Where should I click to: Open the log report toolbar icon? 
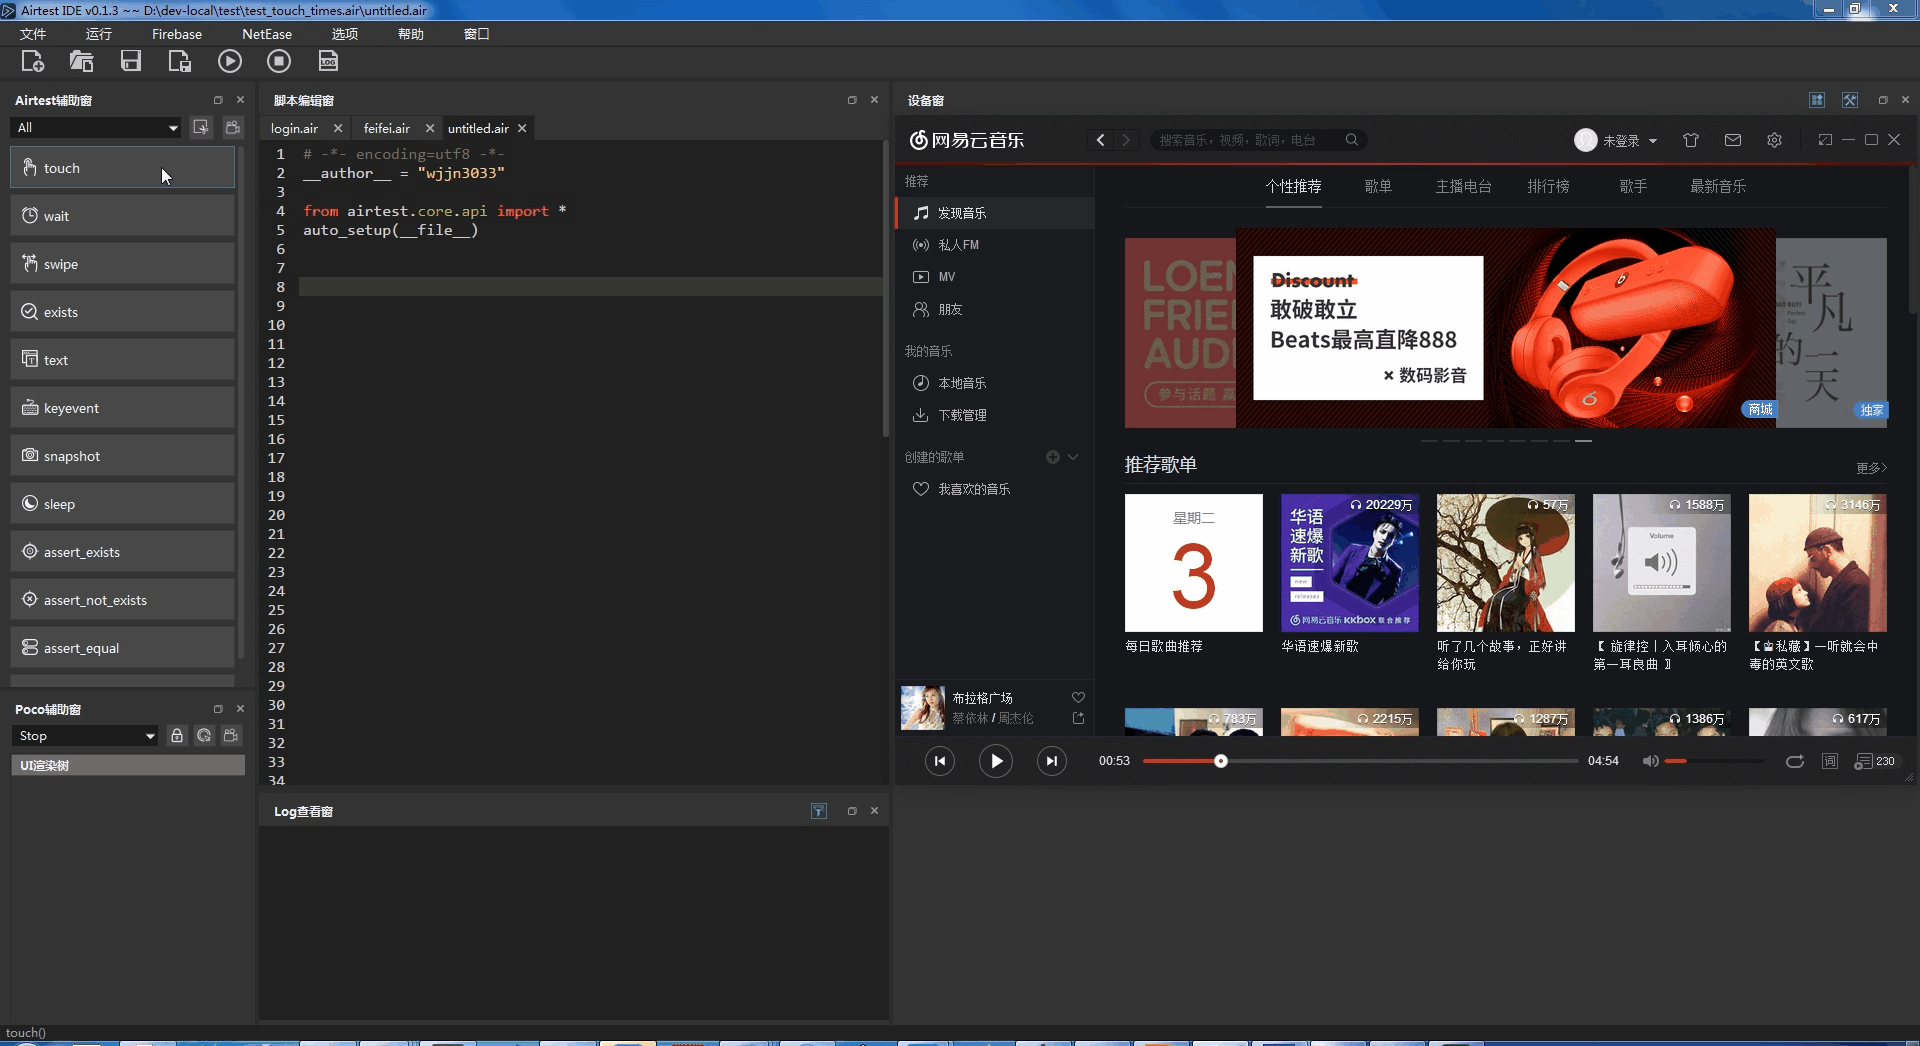(328, 61)
